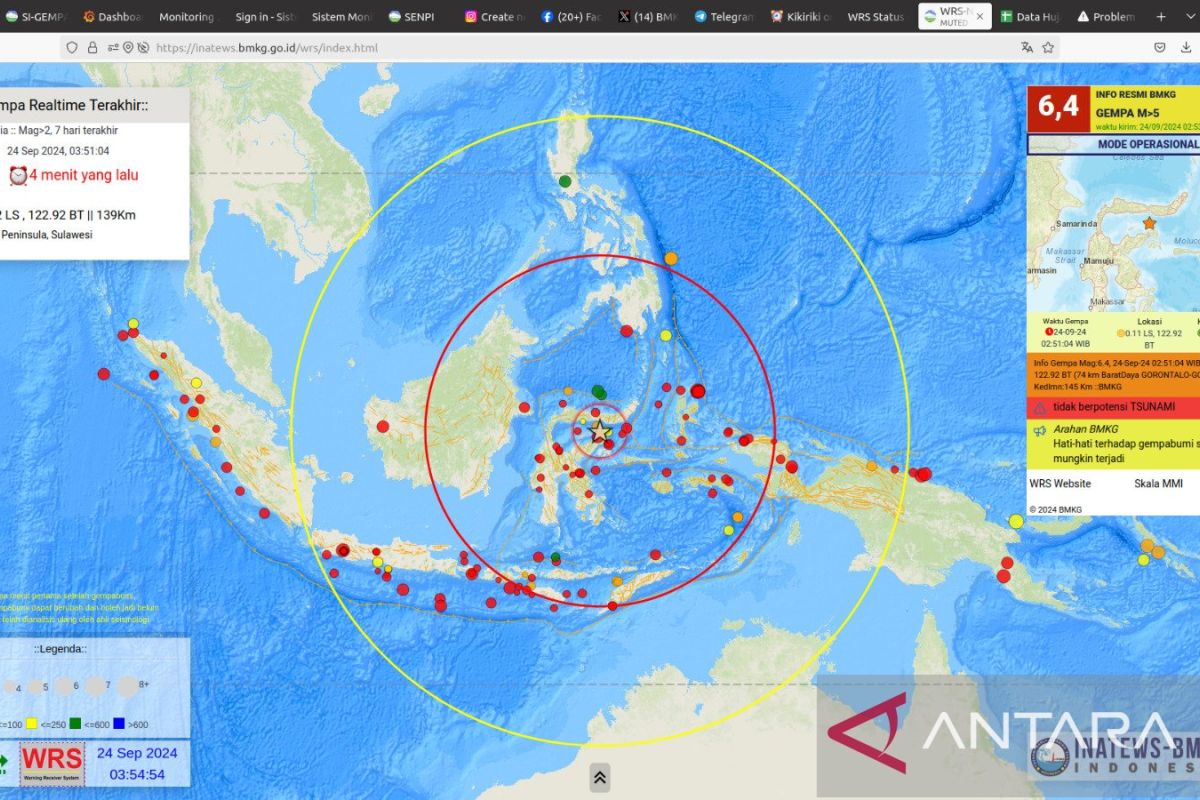Open the Pocket save icon

[1160, 47]
